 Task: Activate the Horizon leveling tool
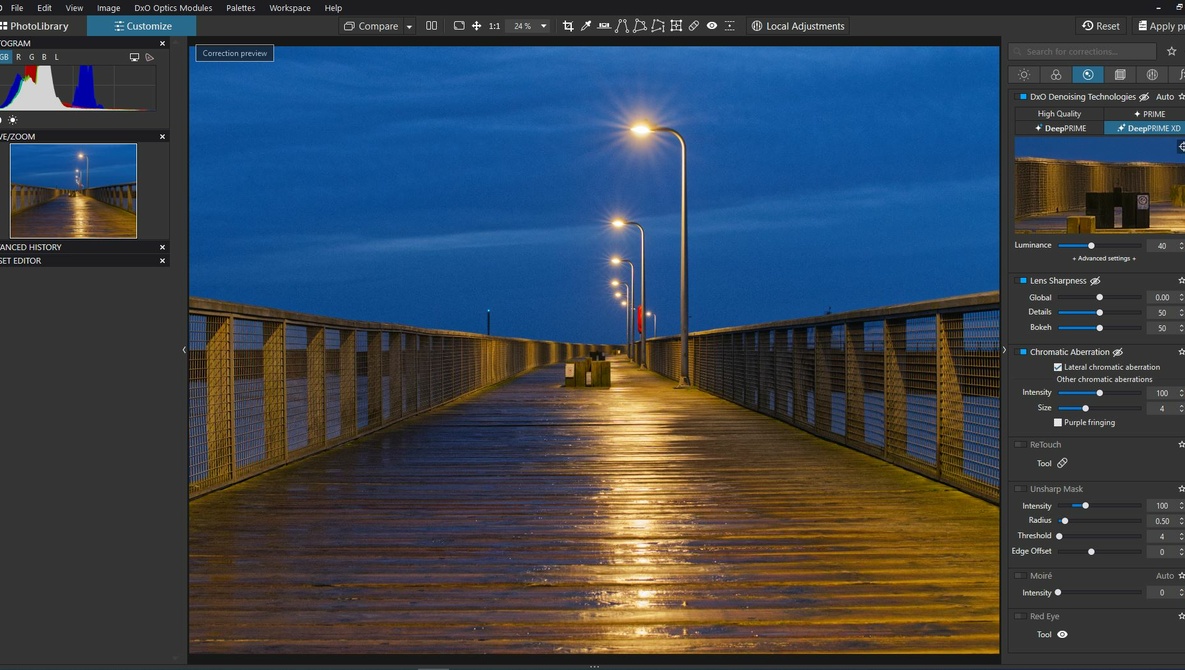pyautogui.click(x=604, y=26)
